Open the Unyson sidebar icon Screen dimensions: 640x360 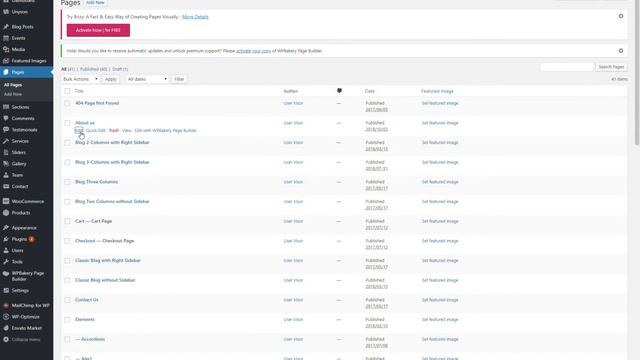coord(6,12)
